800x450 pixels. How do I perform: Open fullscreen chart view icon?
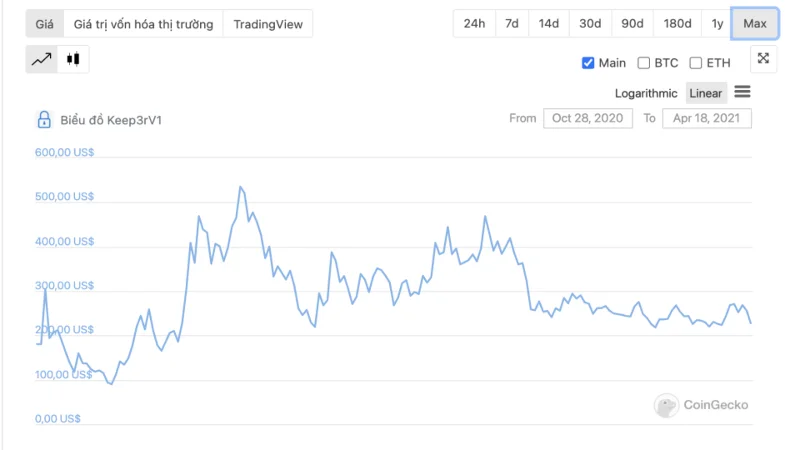pos(763,59)
